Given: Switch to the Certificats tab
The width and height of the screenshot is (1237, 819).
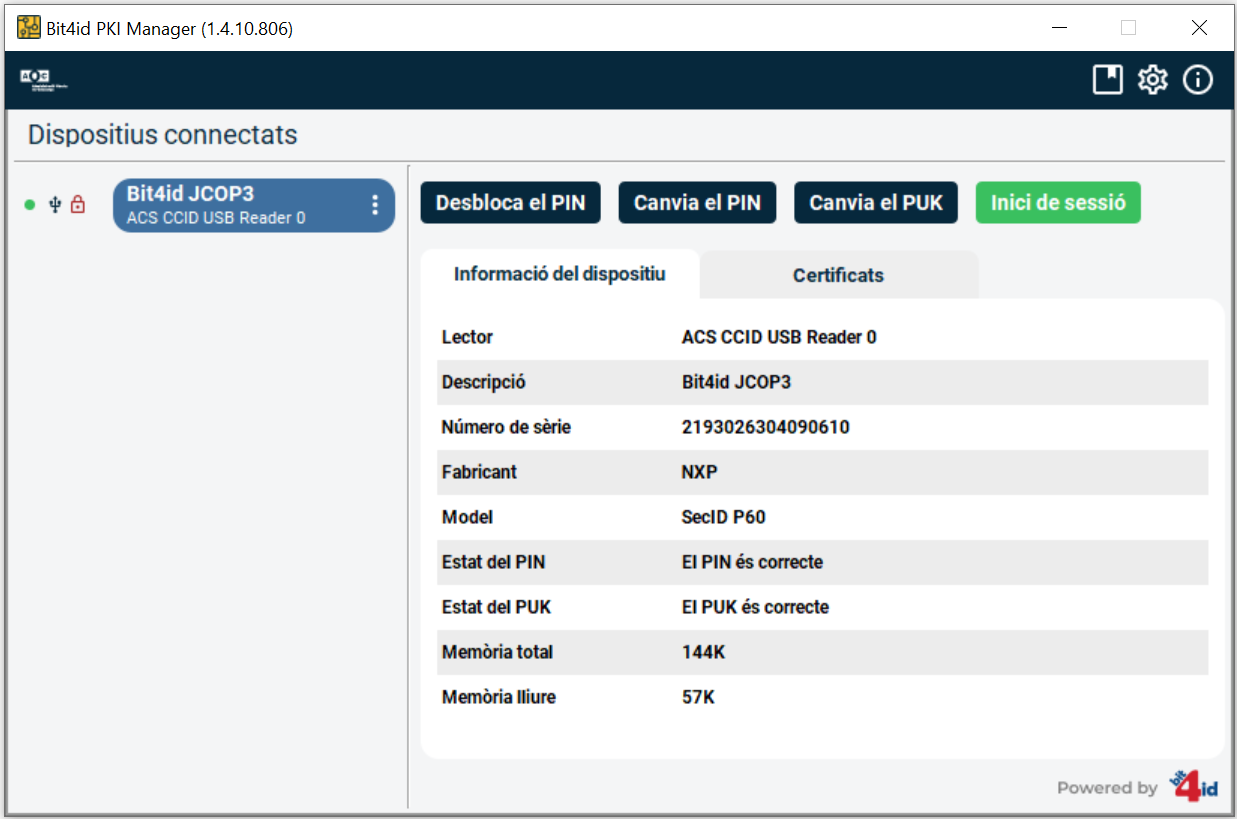Looking at the screenshot, I should (x=839, y=275).
